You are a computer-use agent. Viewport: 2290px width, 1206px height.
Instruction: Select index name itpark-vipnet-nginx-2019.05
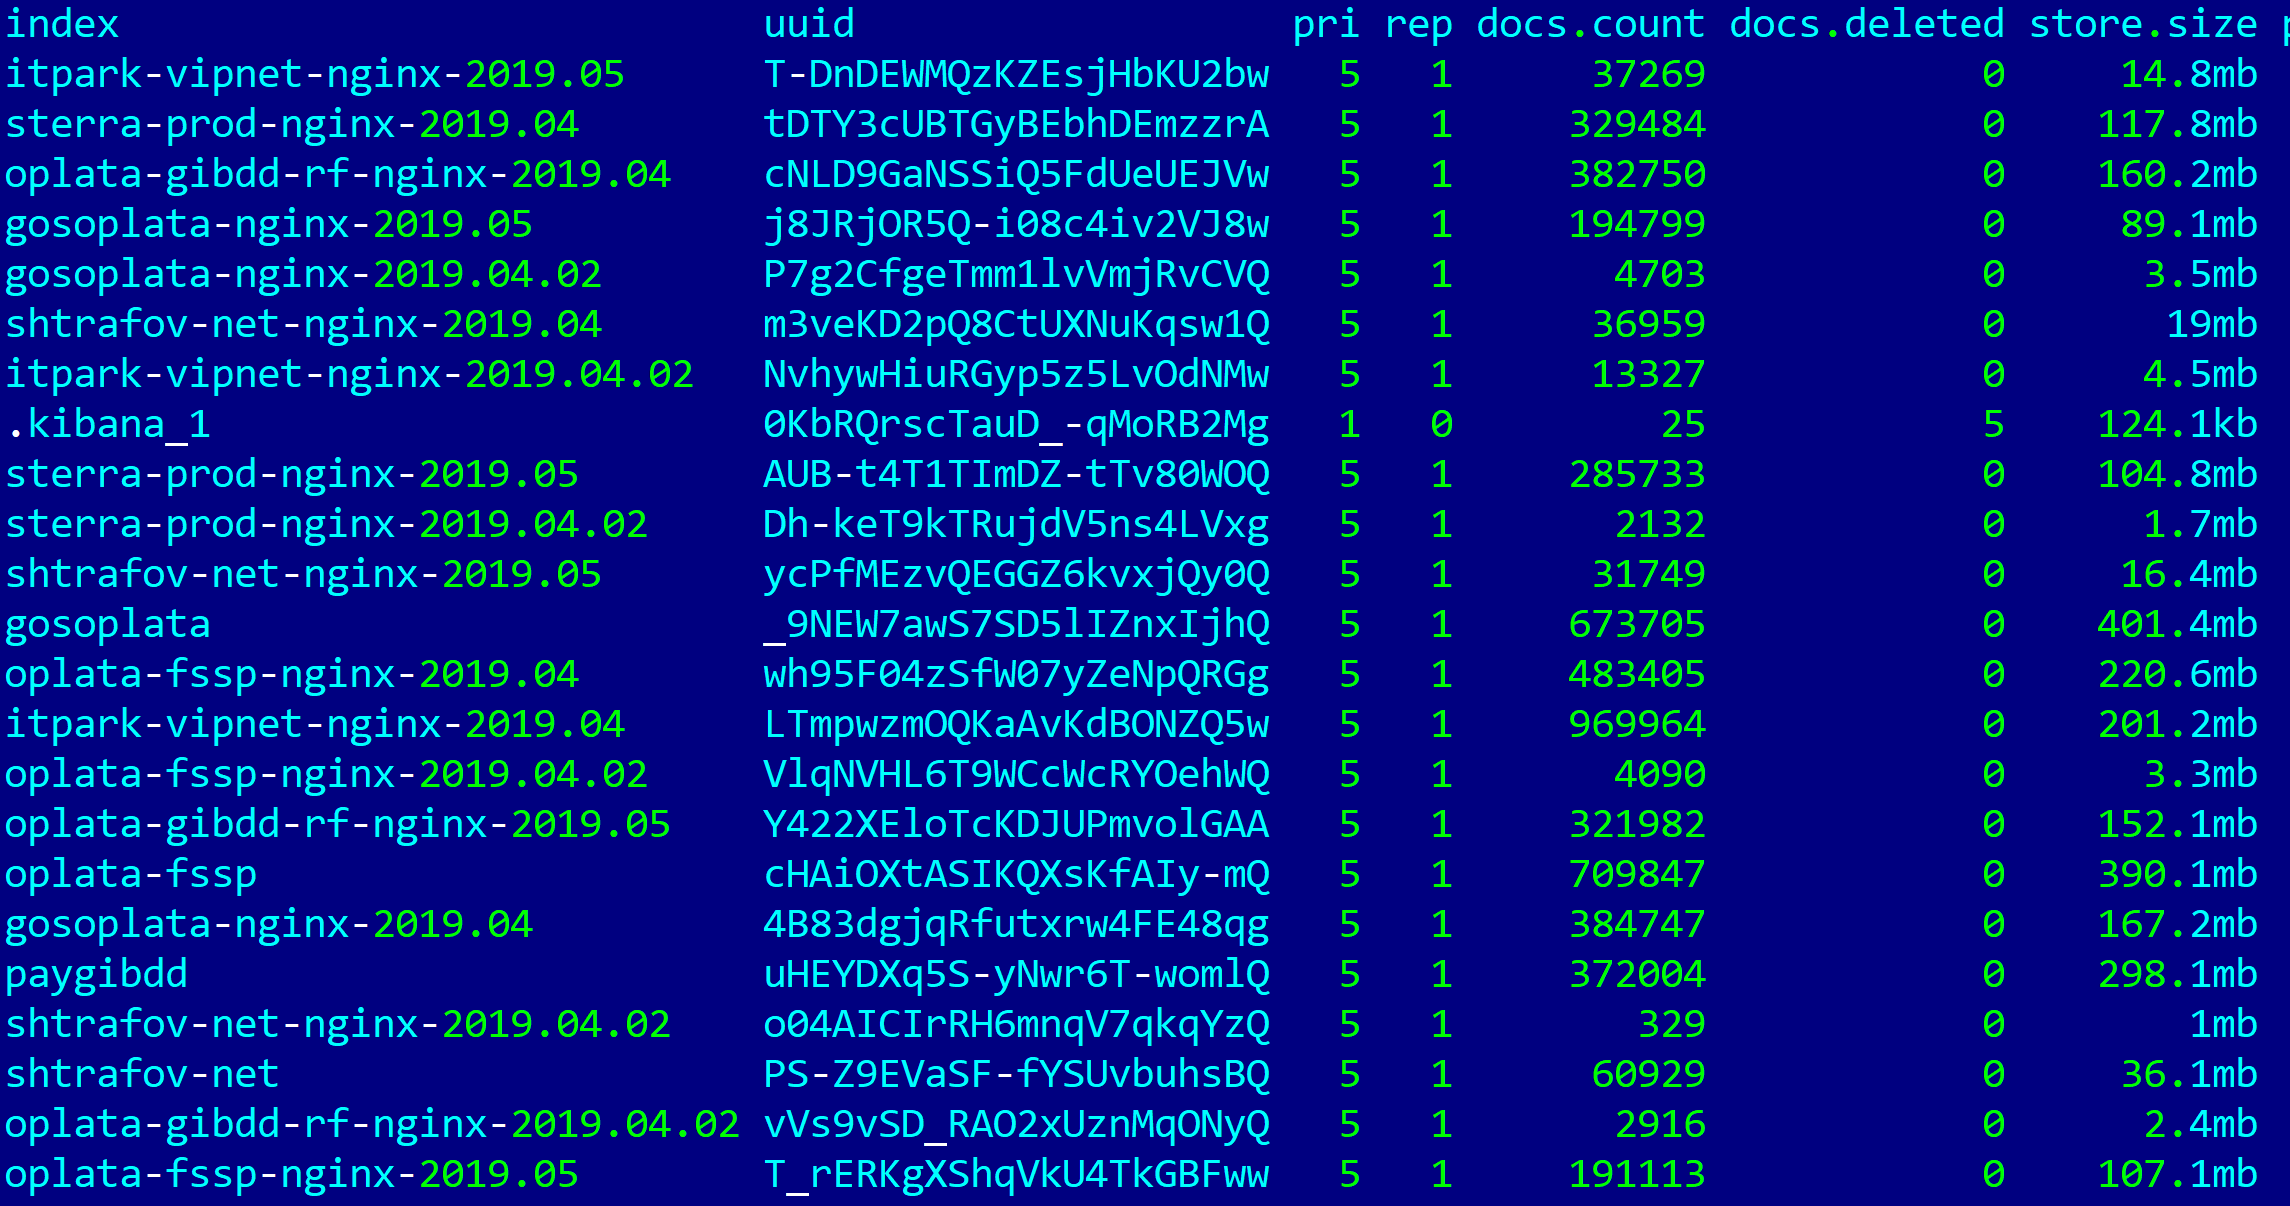click(x=315, y=74)
